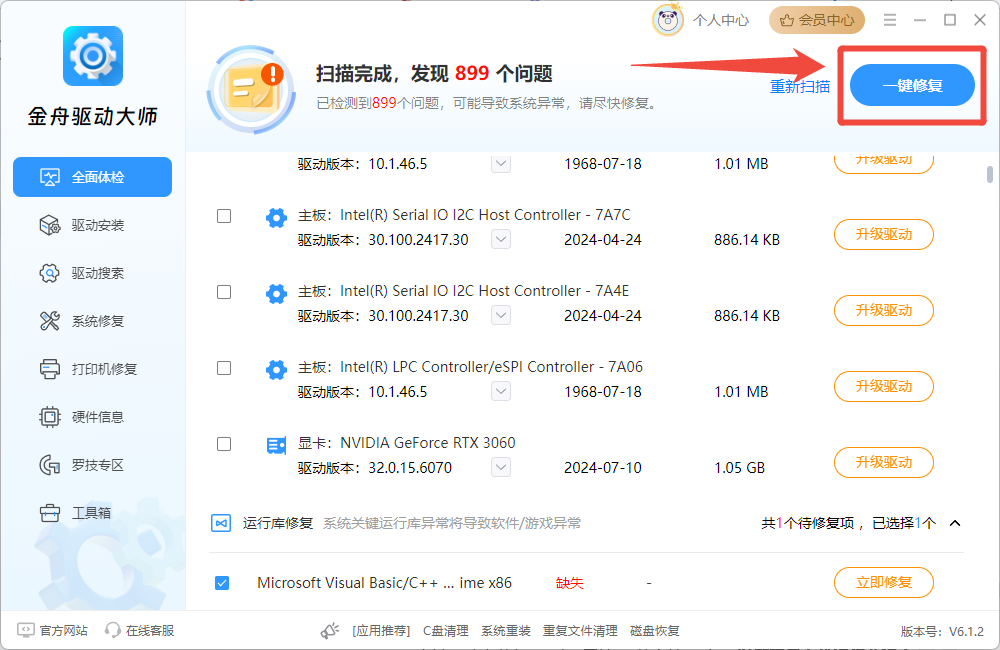Click 一键修复 one-click repair button

click(912, 85)
